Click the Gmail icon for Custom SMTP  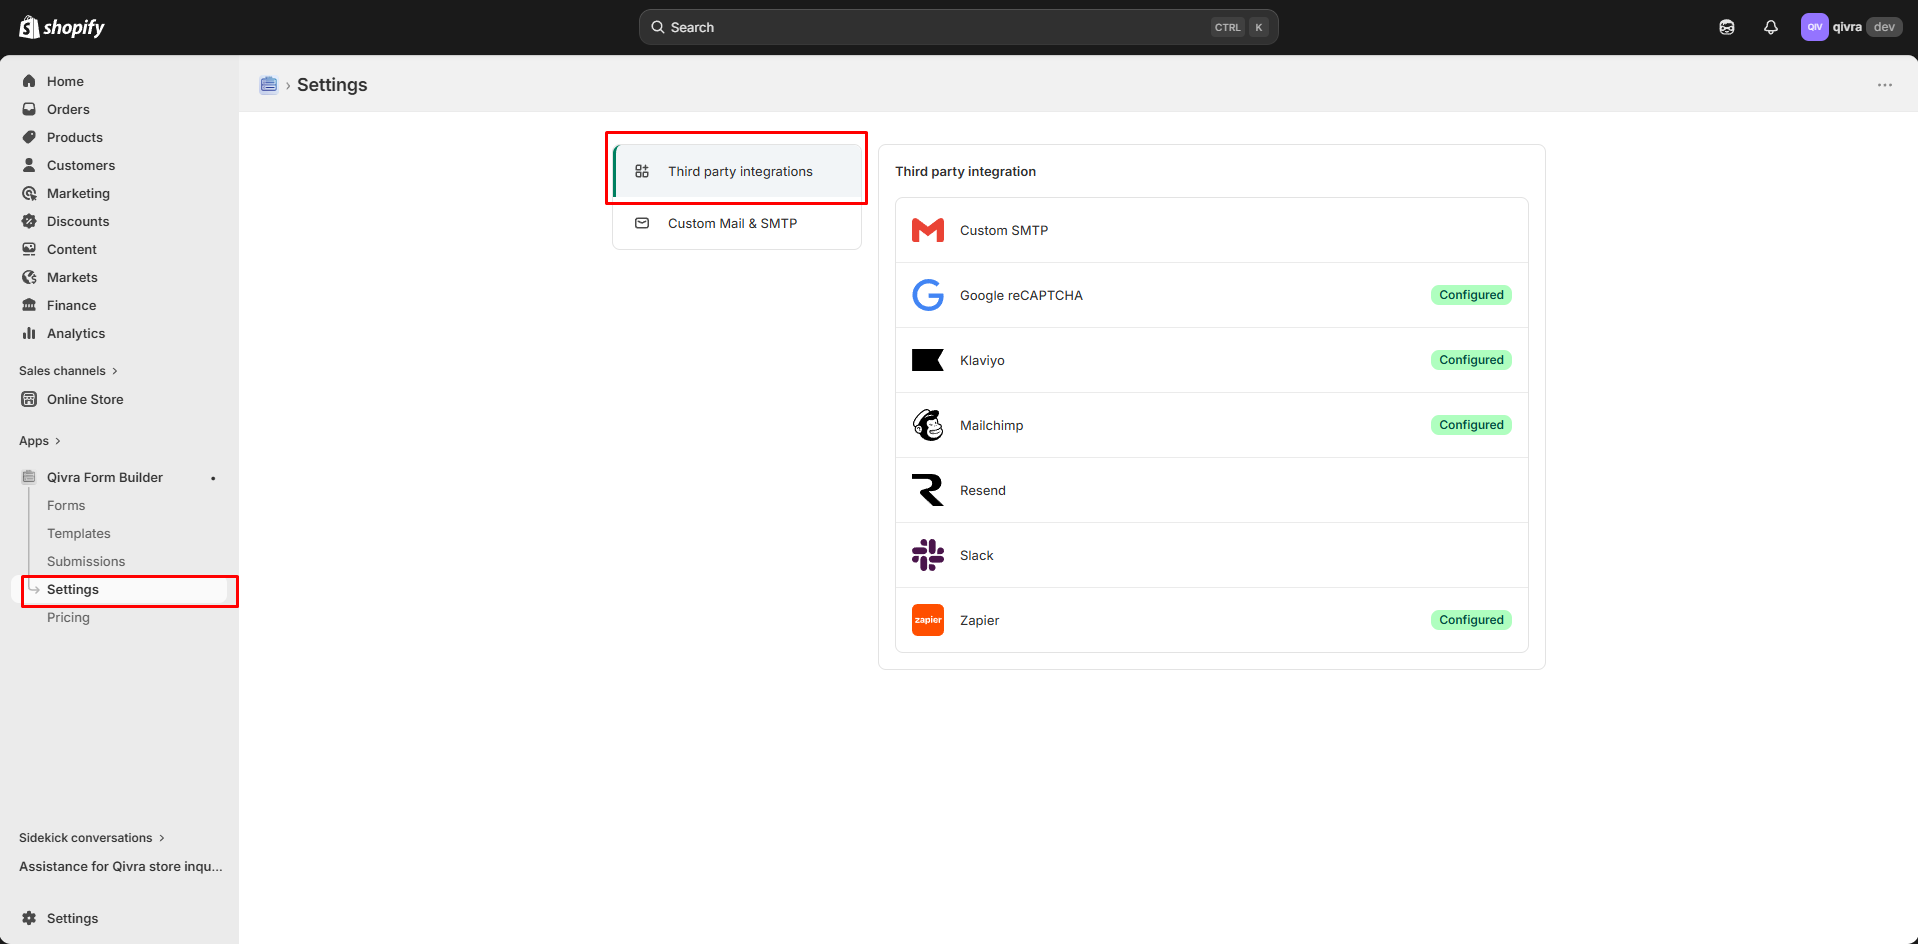pos(928,230)
